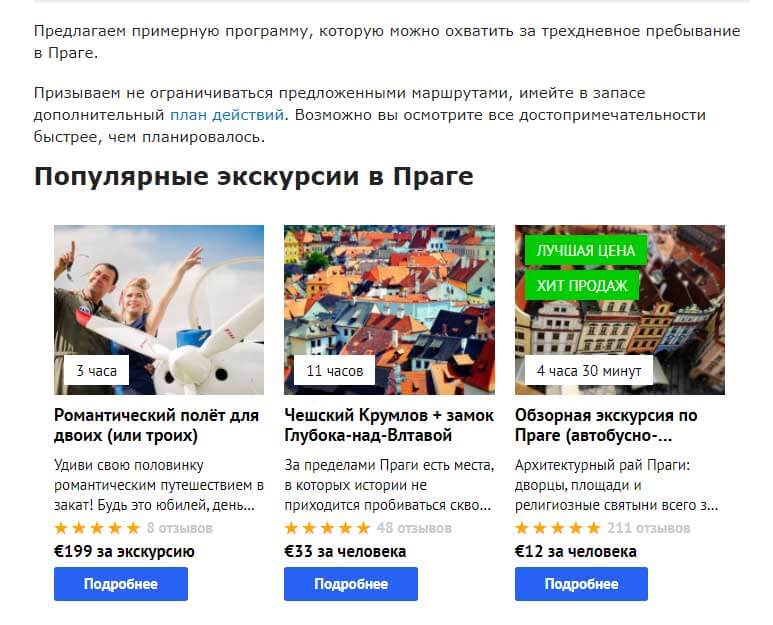Open the Český Krumlov rooftops photo
The height and width of the screenshot is (625, 773).
[389, 310]
